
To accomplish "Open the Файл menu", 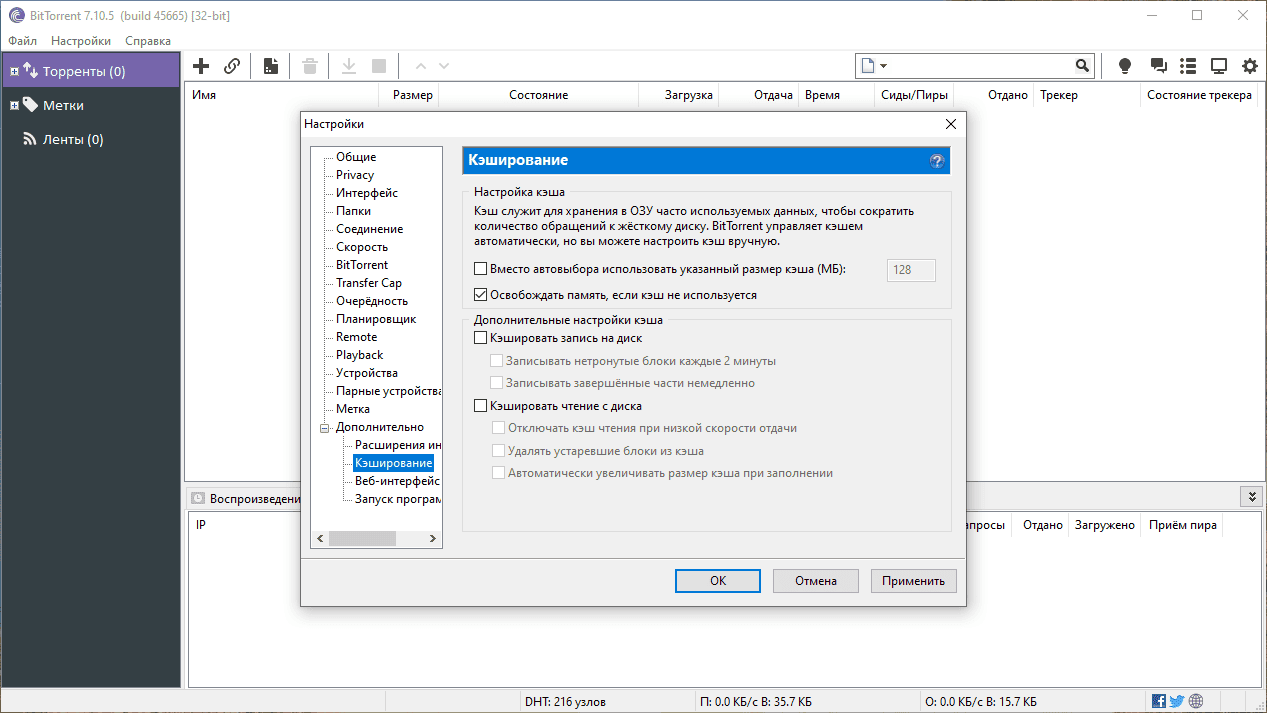I will point(22,41).
